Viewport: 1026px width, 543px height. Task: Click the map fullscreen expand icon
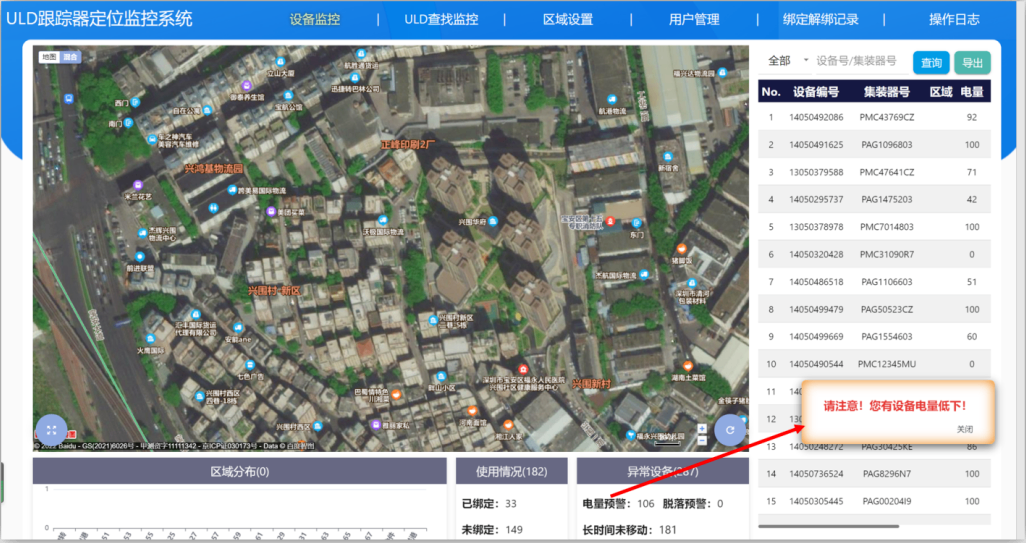click(51, 430)
